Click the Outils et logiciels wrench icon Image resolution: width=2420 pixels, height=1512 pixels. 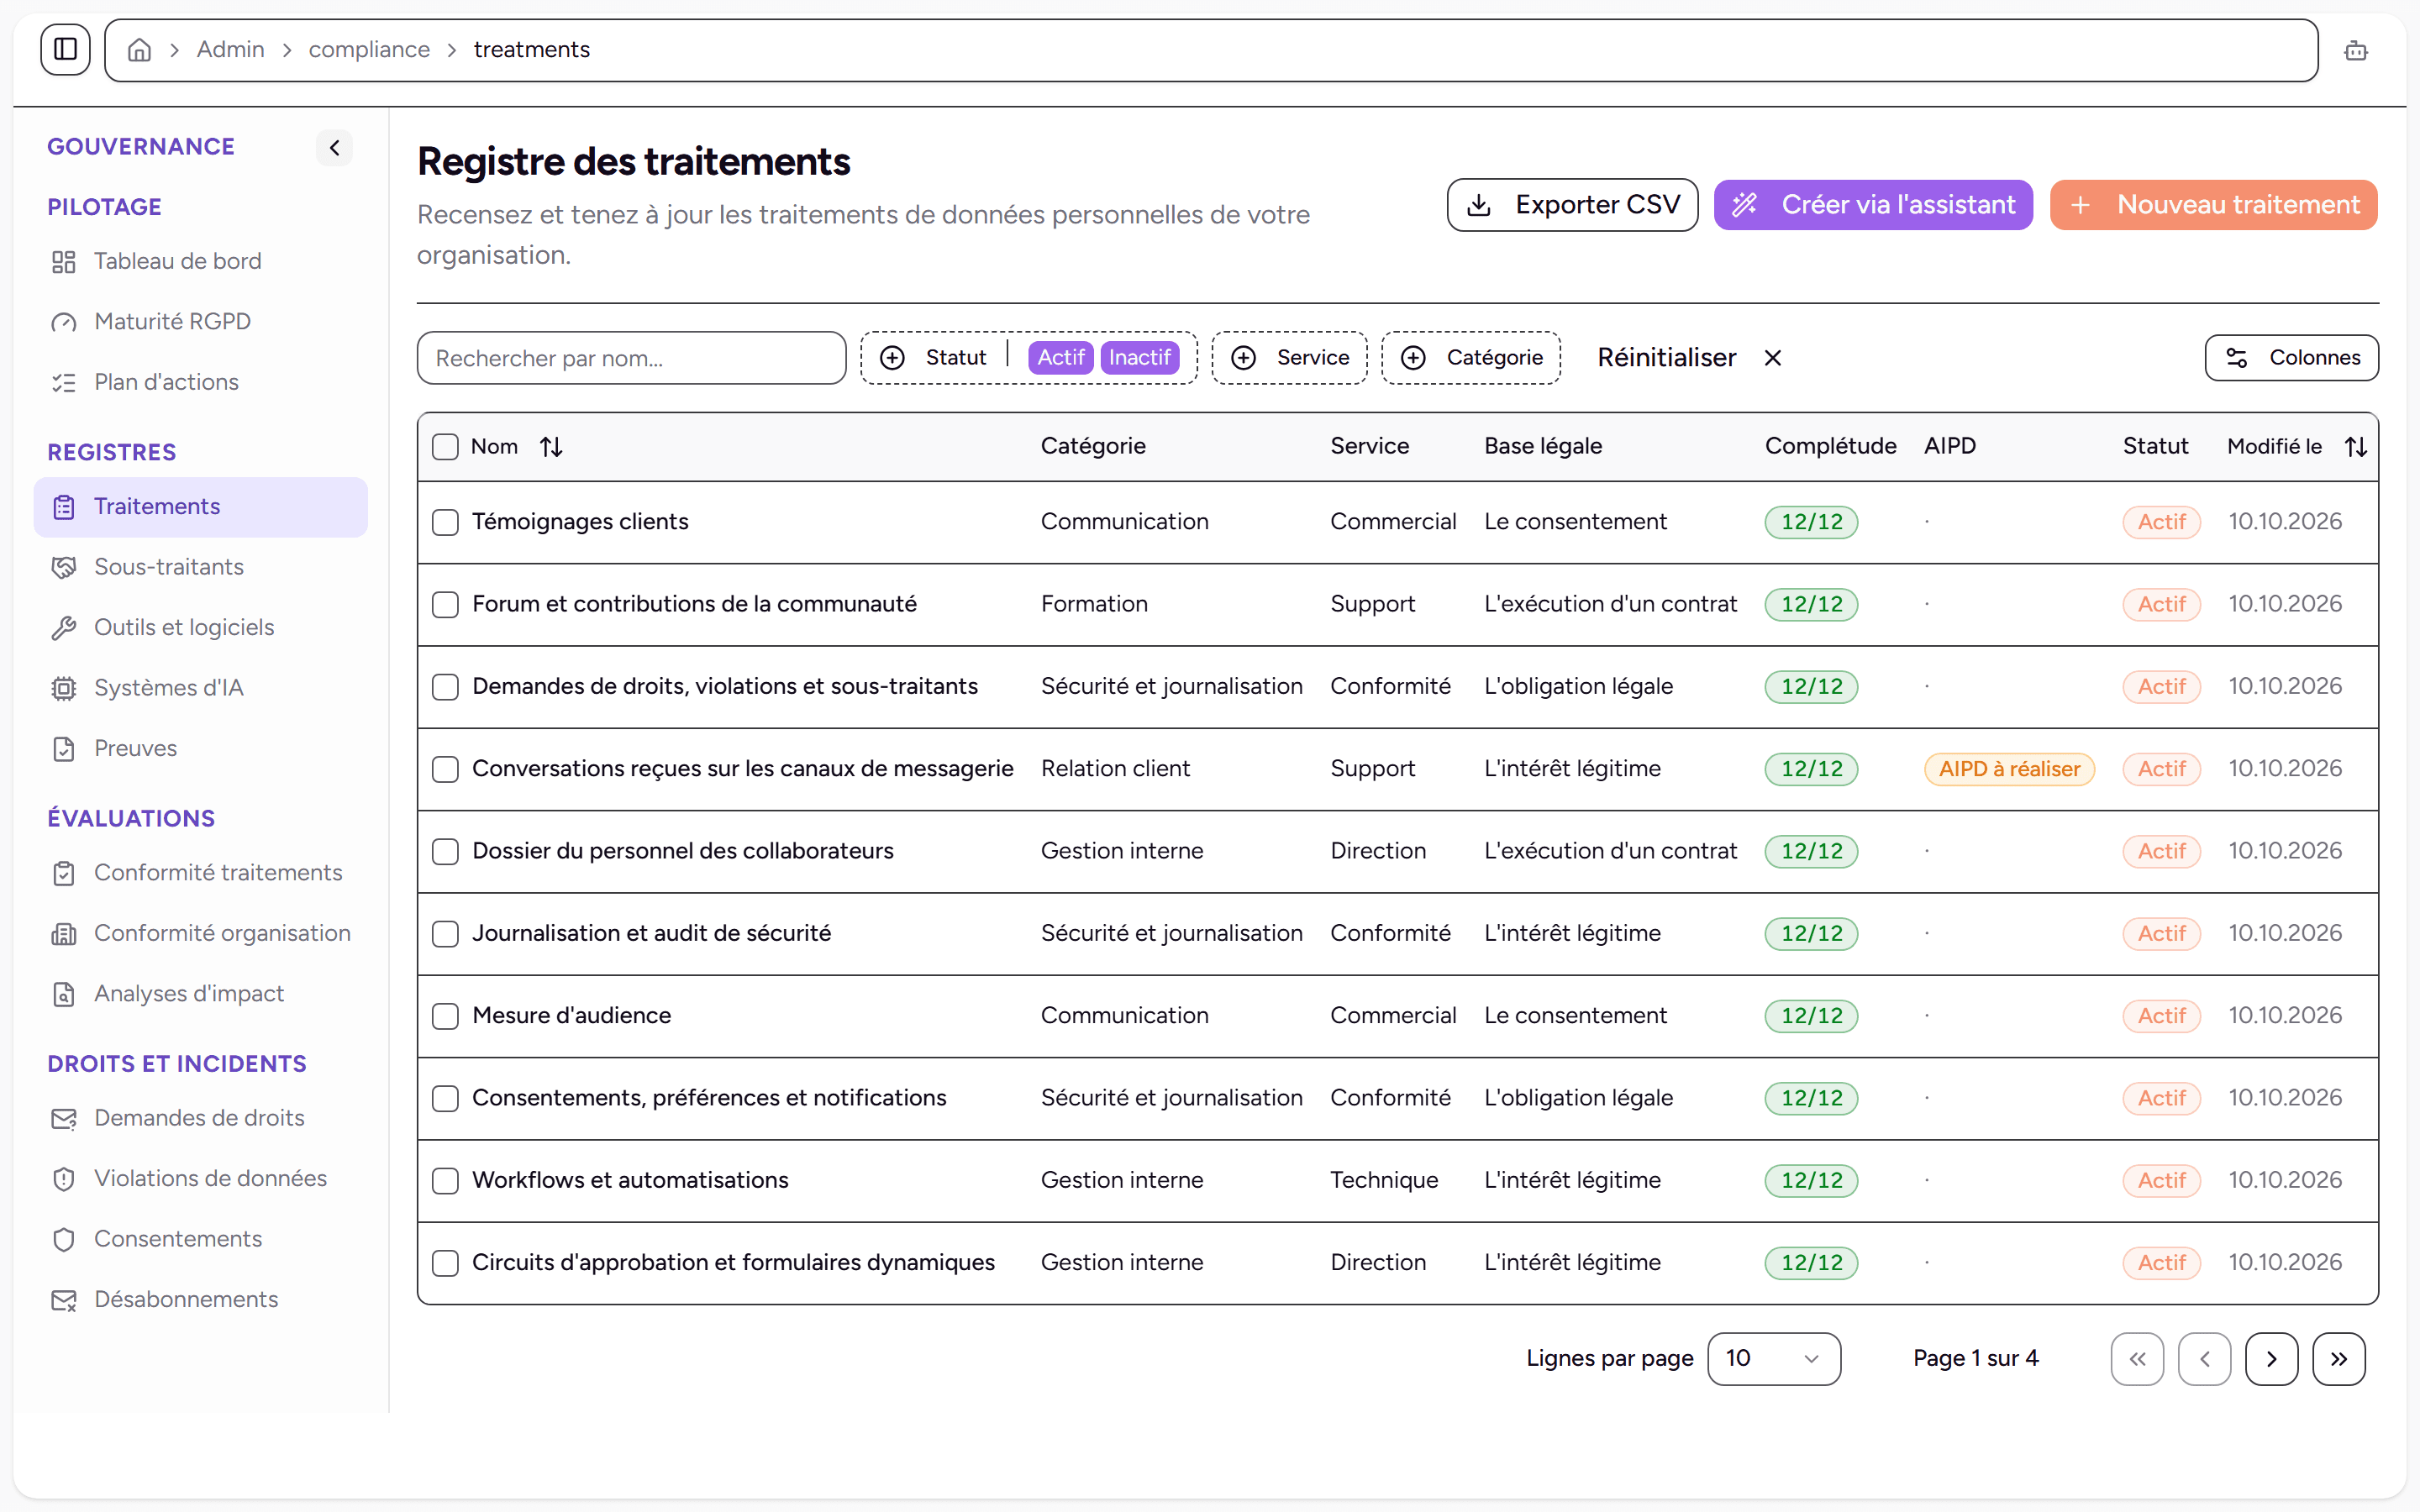pyautogui.click(x=64, y=628)
